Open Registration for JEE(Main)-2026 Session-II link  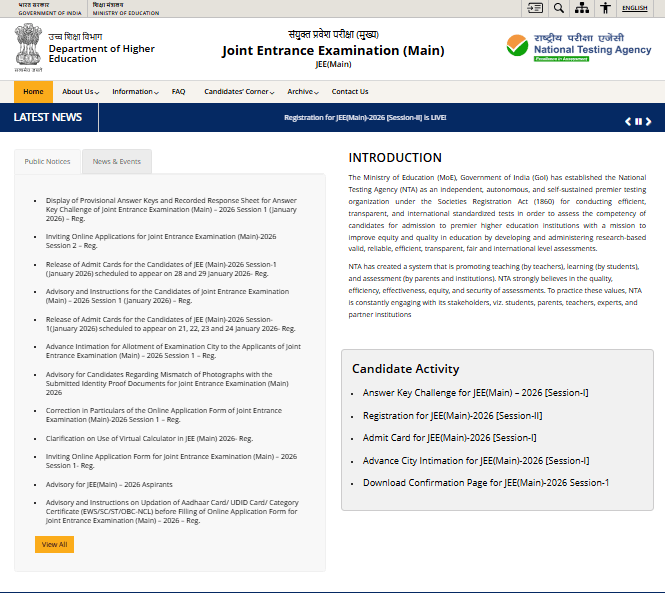[x=453, y=416]
